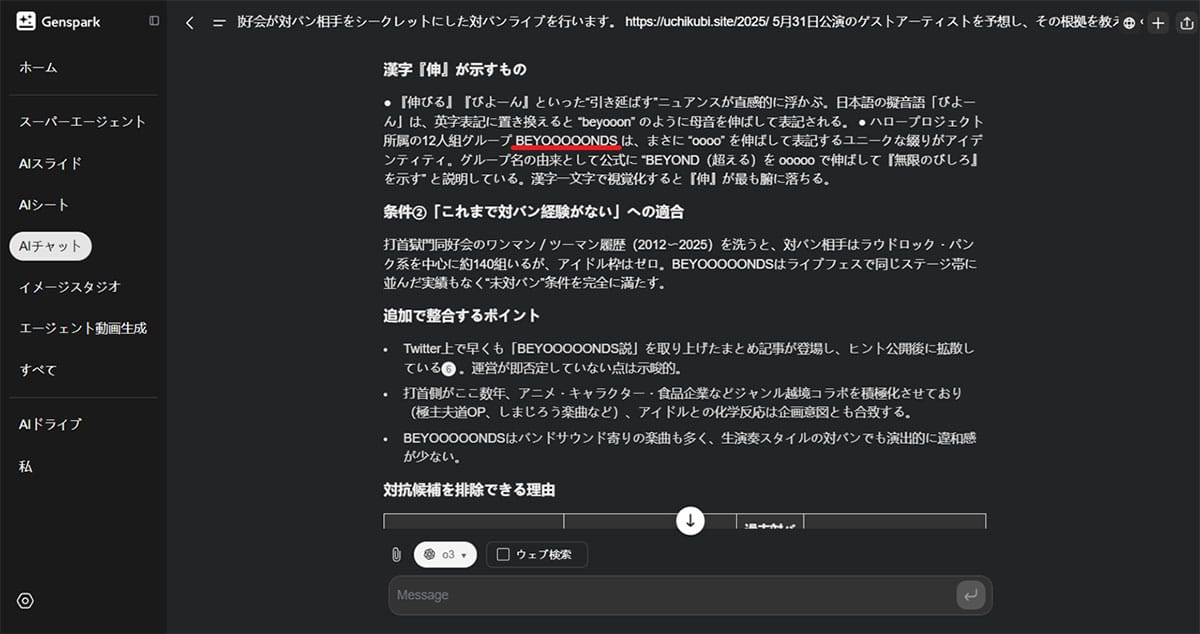The height and width of the screenshot is (634, 1200).
Task: Attach a file with the paperclip icon
Action: 396,554
